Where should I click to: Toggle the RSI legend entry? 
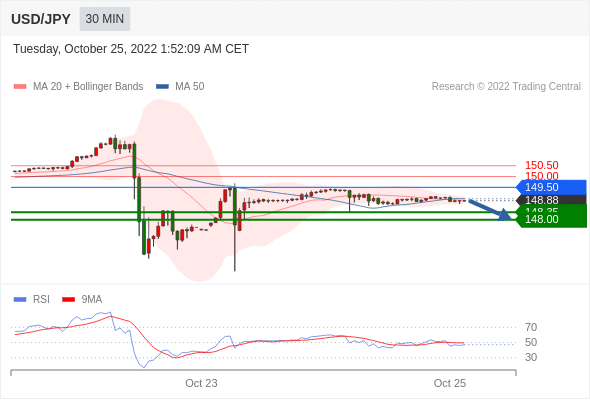coord(32,299)
